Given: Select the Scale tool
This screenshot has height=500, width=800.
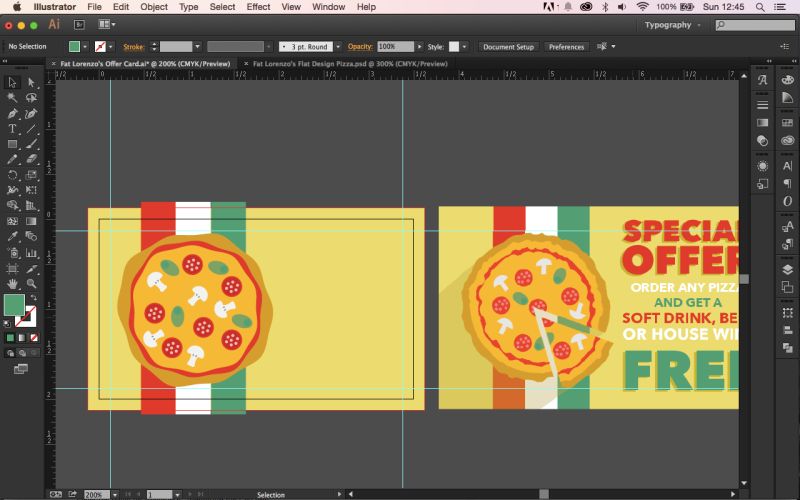Looking at the screenshot, I should (x=31, y=175).
